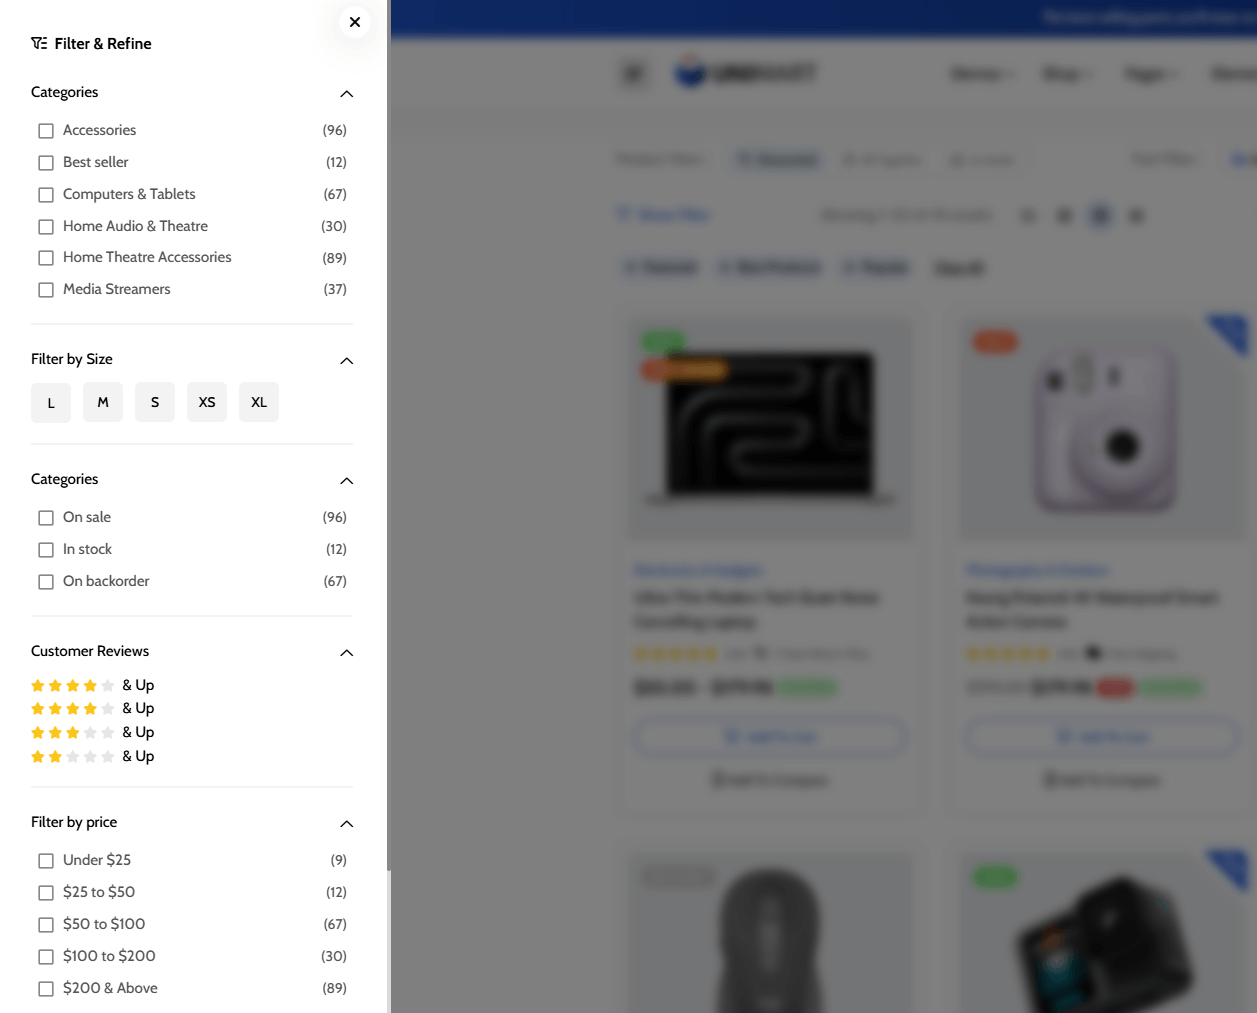Viewport: 1257px width, 1013px height.
Task: Collapse the top Categories section
Action: [x=347, y=94]
